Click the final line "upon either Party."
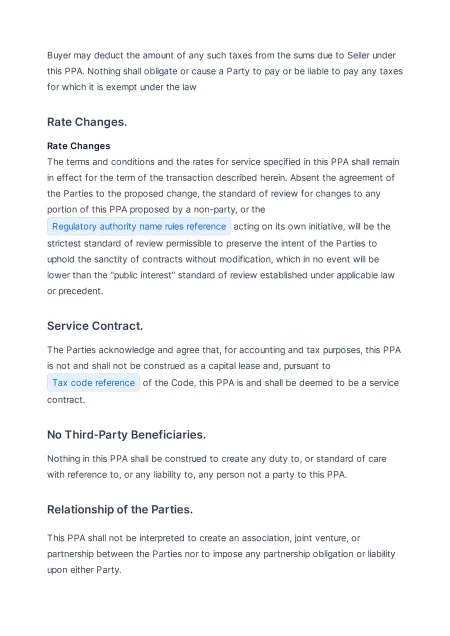The height and width of the screenshot is (636, 450). [x=84, y=569]
